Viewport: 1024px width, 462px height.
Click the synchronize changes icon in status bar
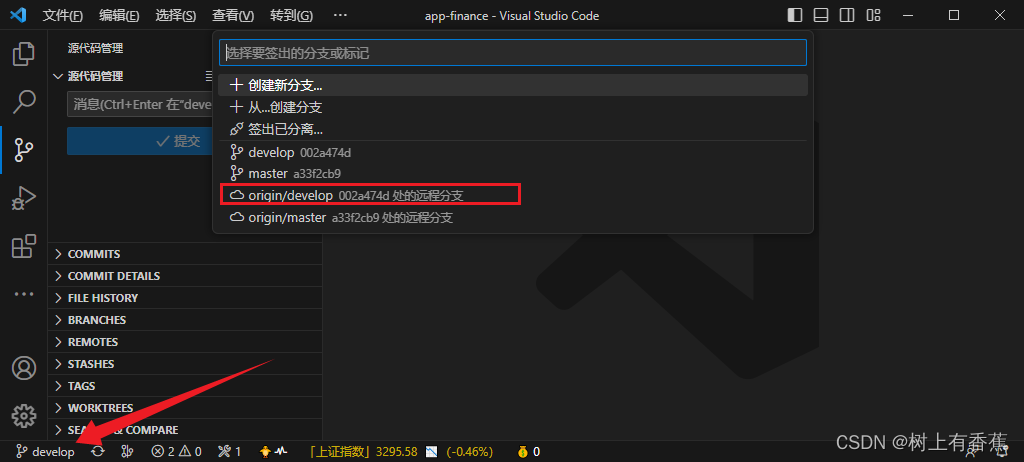pos(98,451)
